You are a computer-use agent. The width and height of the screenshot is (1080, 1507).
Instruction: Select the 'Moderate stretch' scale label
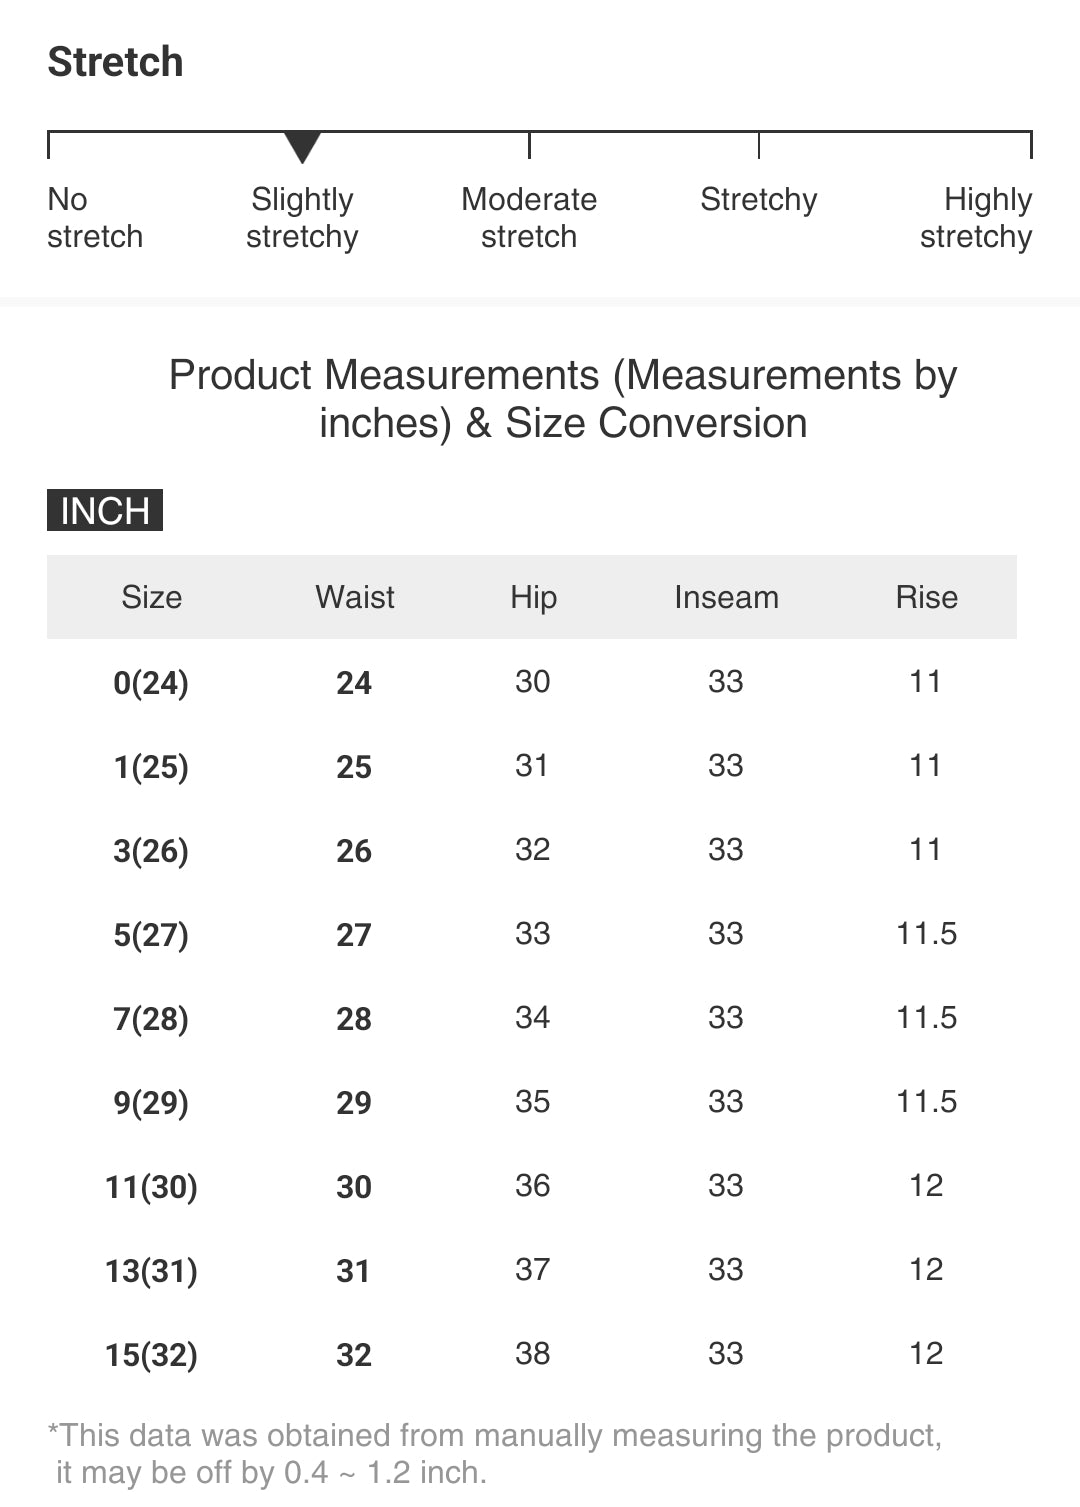tap(529, 218)
